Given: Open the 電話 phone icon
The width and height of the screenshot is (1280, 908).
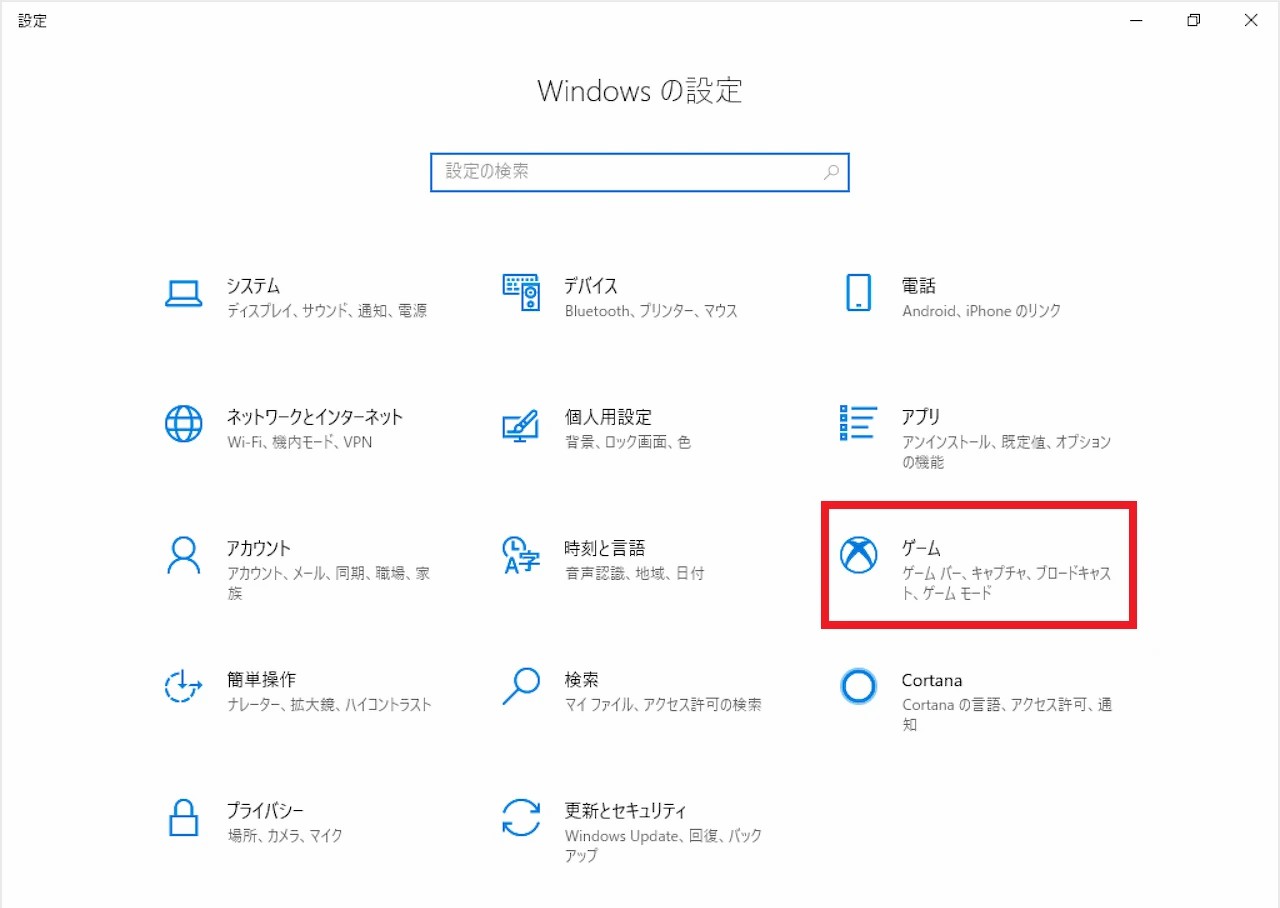Looking at the screenshot, I should click(859, 293).
